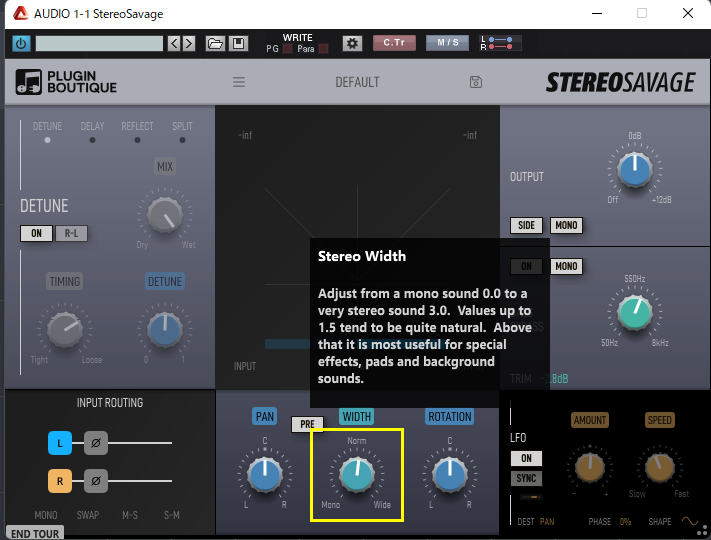
Task: Toggle the SIDE output button
Action: point(526,225)
